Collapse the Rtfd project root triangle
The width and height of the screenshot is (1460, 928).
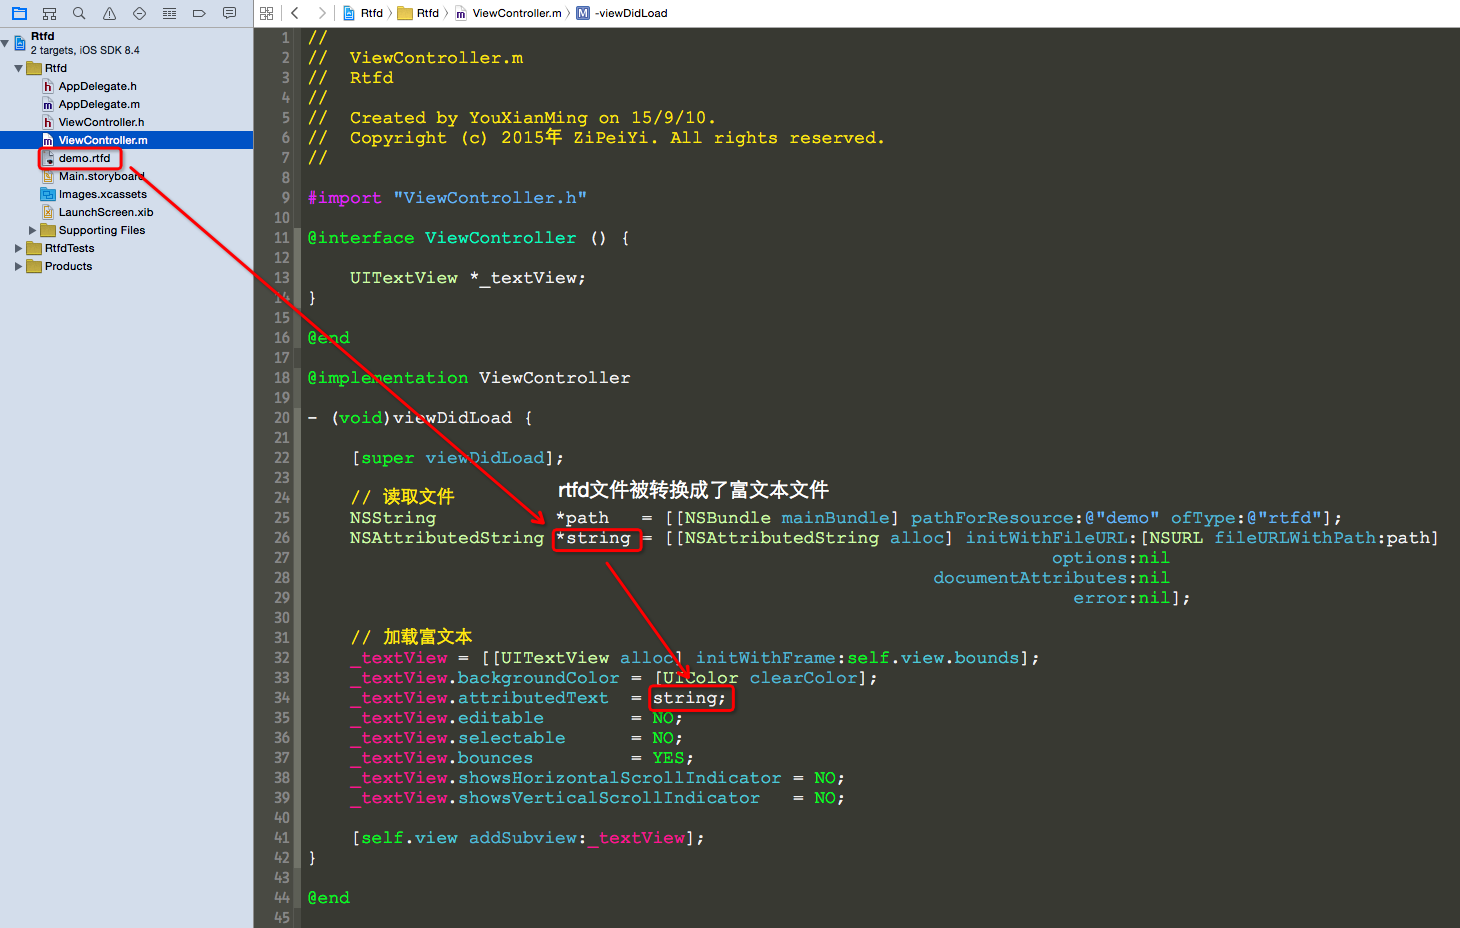(x=6, y=43)
